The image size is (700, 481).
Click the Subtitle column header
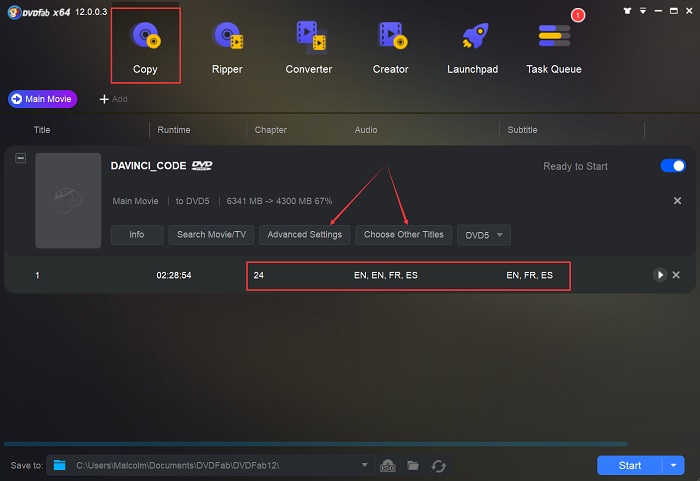point(522,130)
